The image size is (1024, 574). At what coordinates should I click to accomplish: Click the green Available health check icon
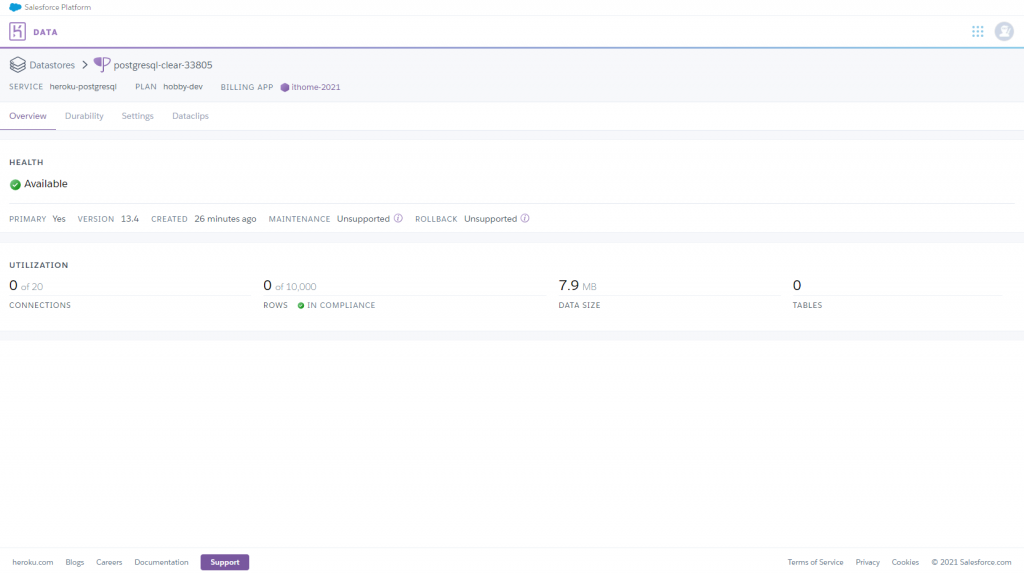[15, 185]
